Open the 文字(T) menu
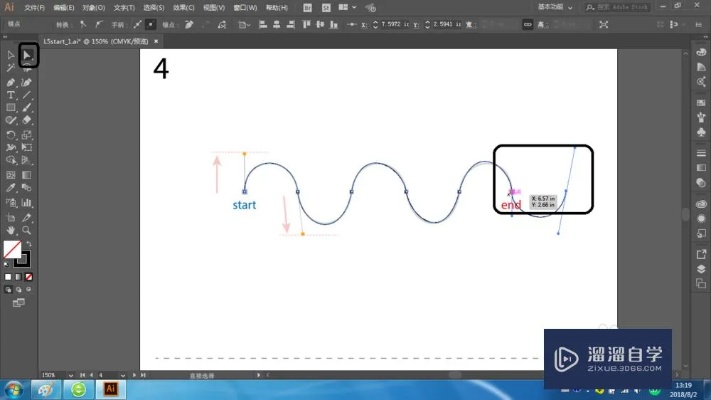The image size is (711, 400). point(124,8)
